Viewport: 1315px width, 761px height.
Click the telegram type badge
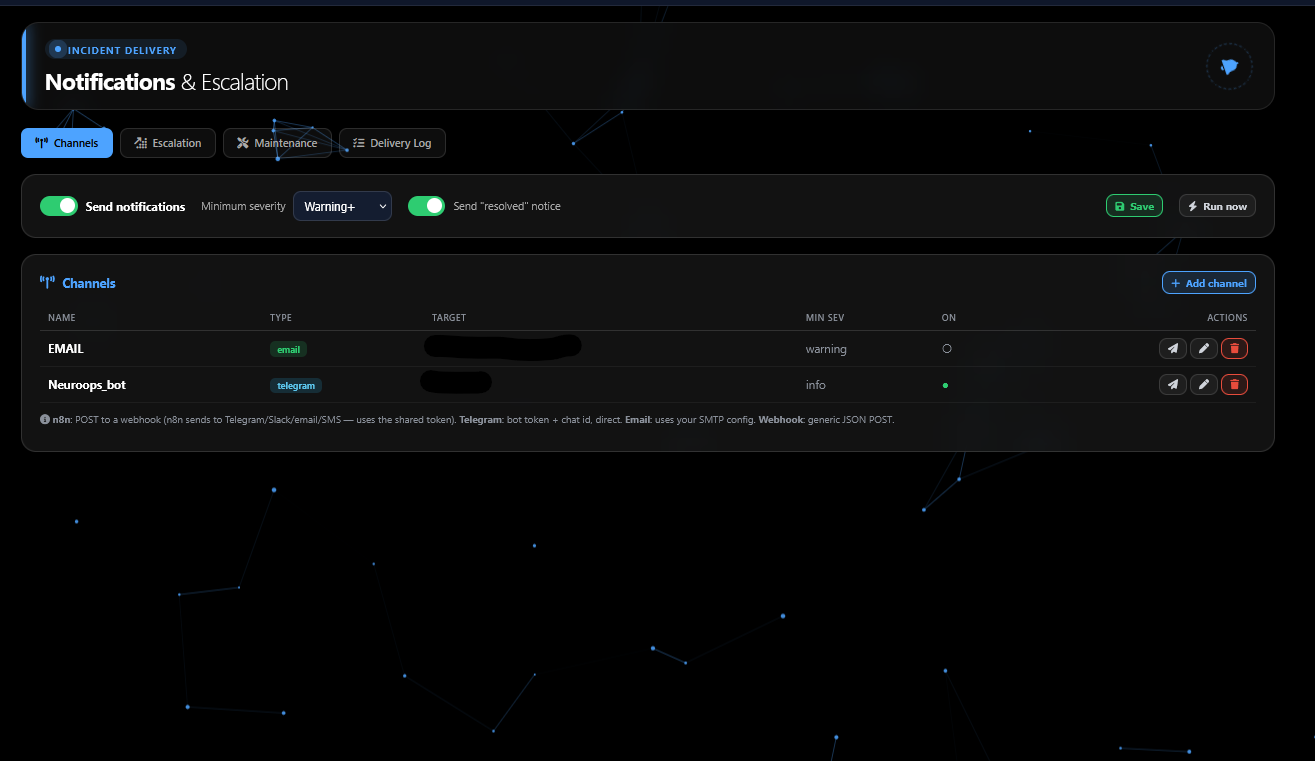(x=296, y=385)
